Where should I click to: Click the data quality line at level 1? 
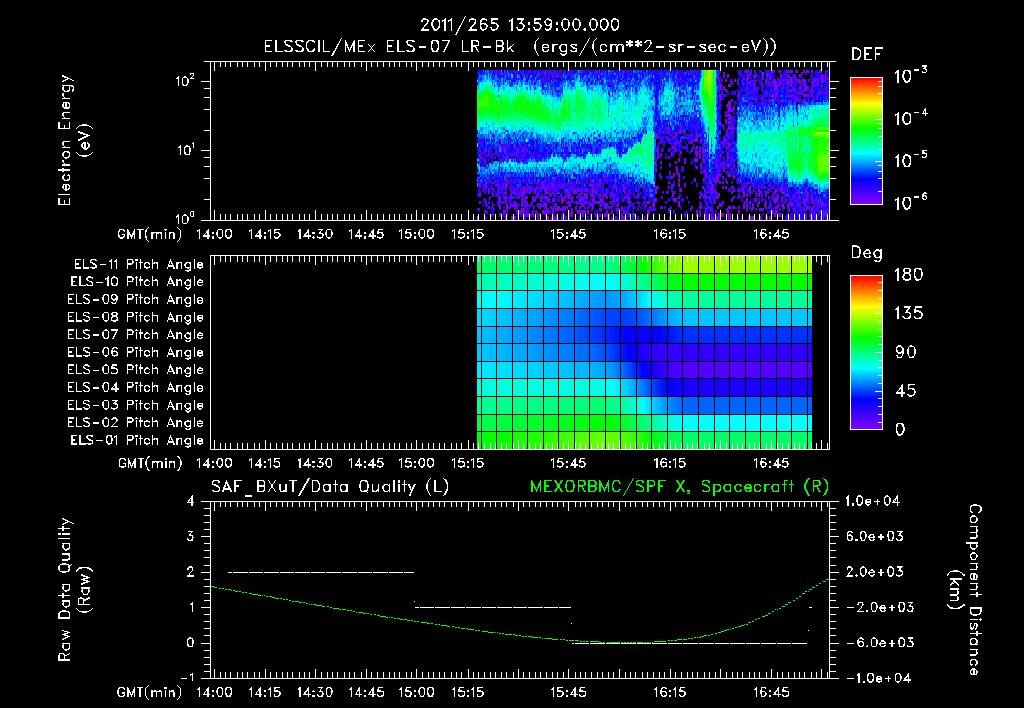tap(493, 607)
